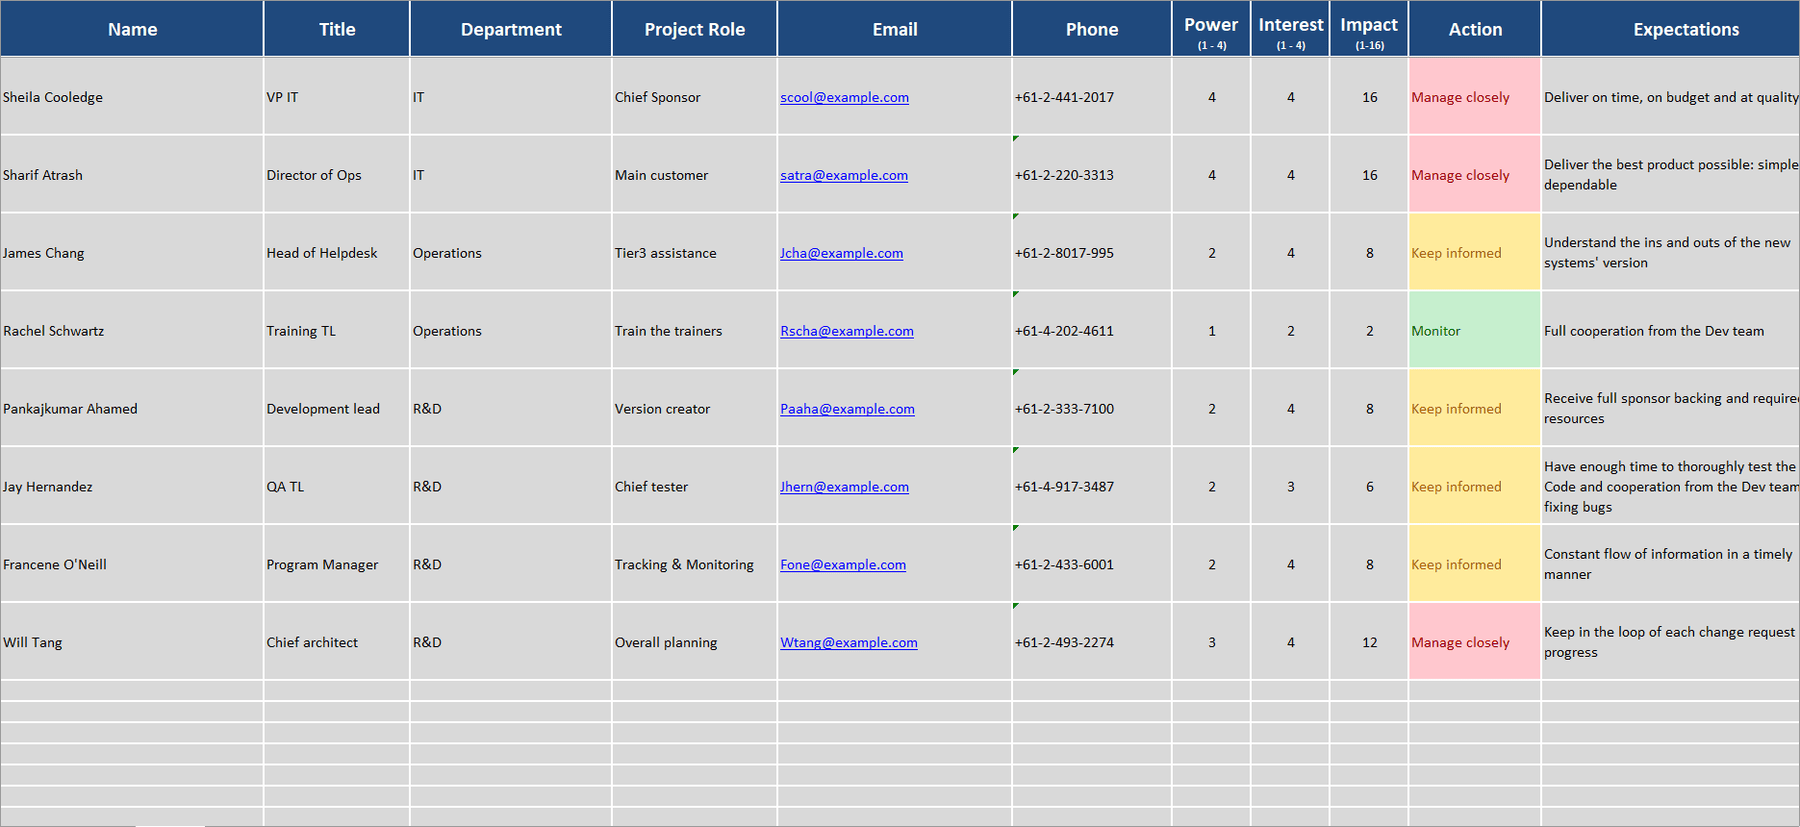Select the Francene O'Neill name cell
1800x827 pixels.
click(x=132, y=565)
